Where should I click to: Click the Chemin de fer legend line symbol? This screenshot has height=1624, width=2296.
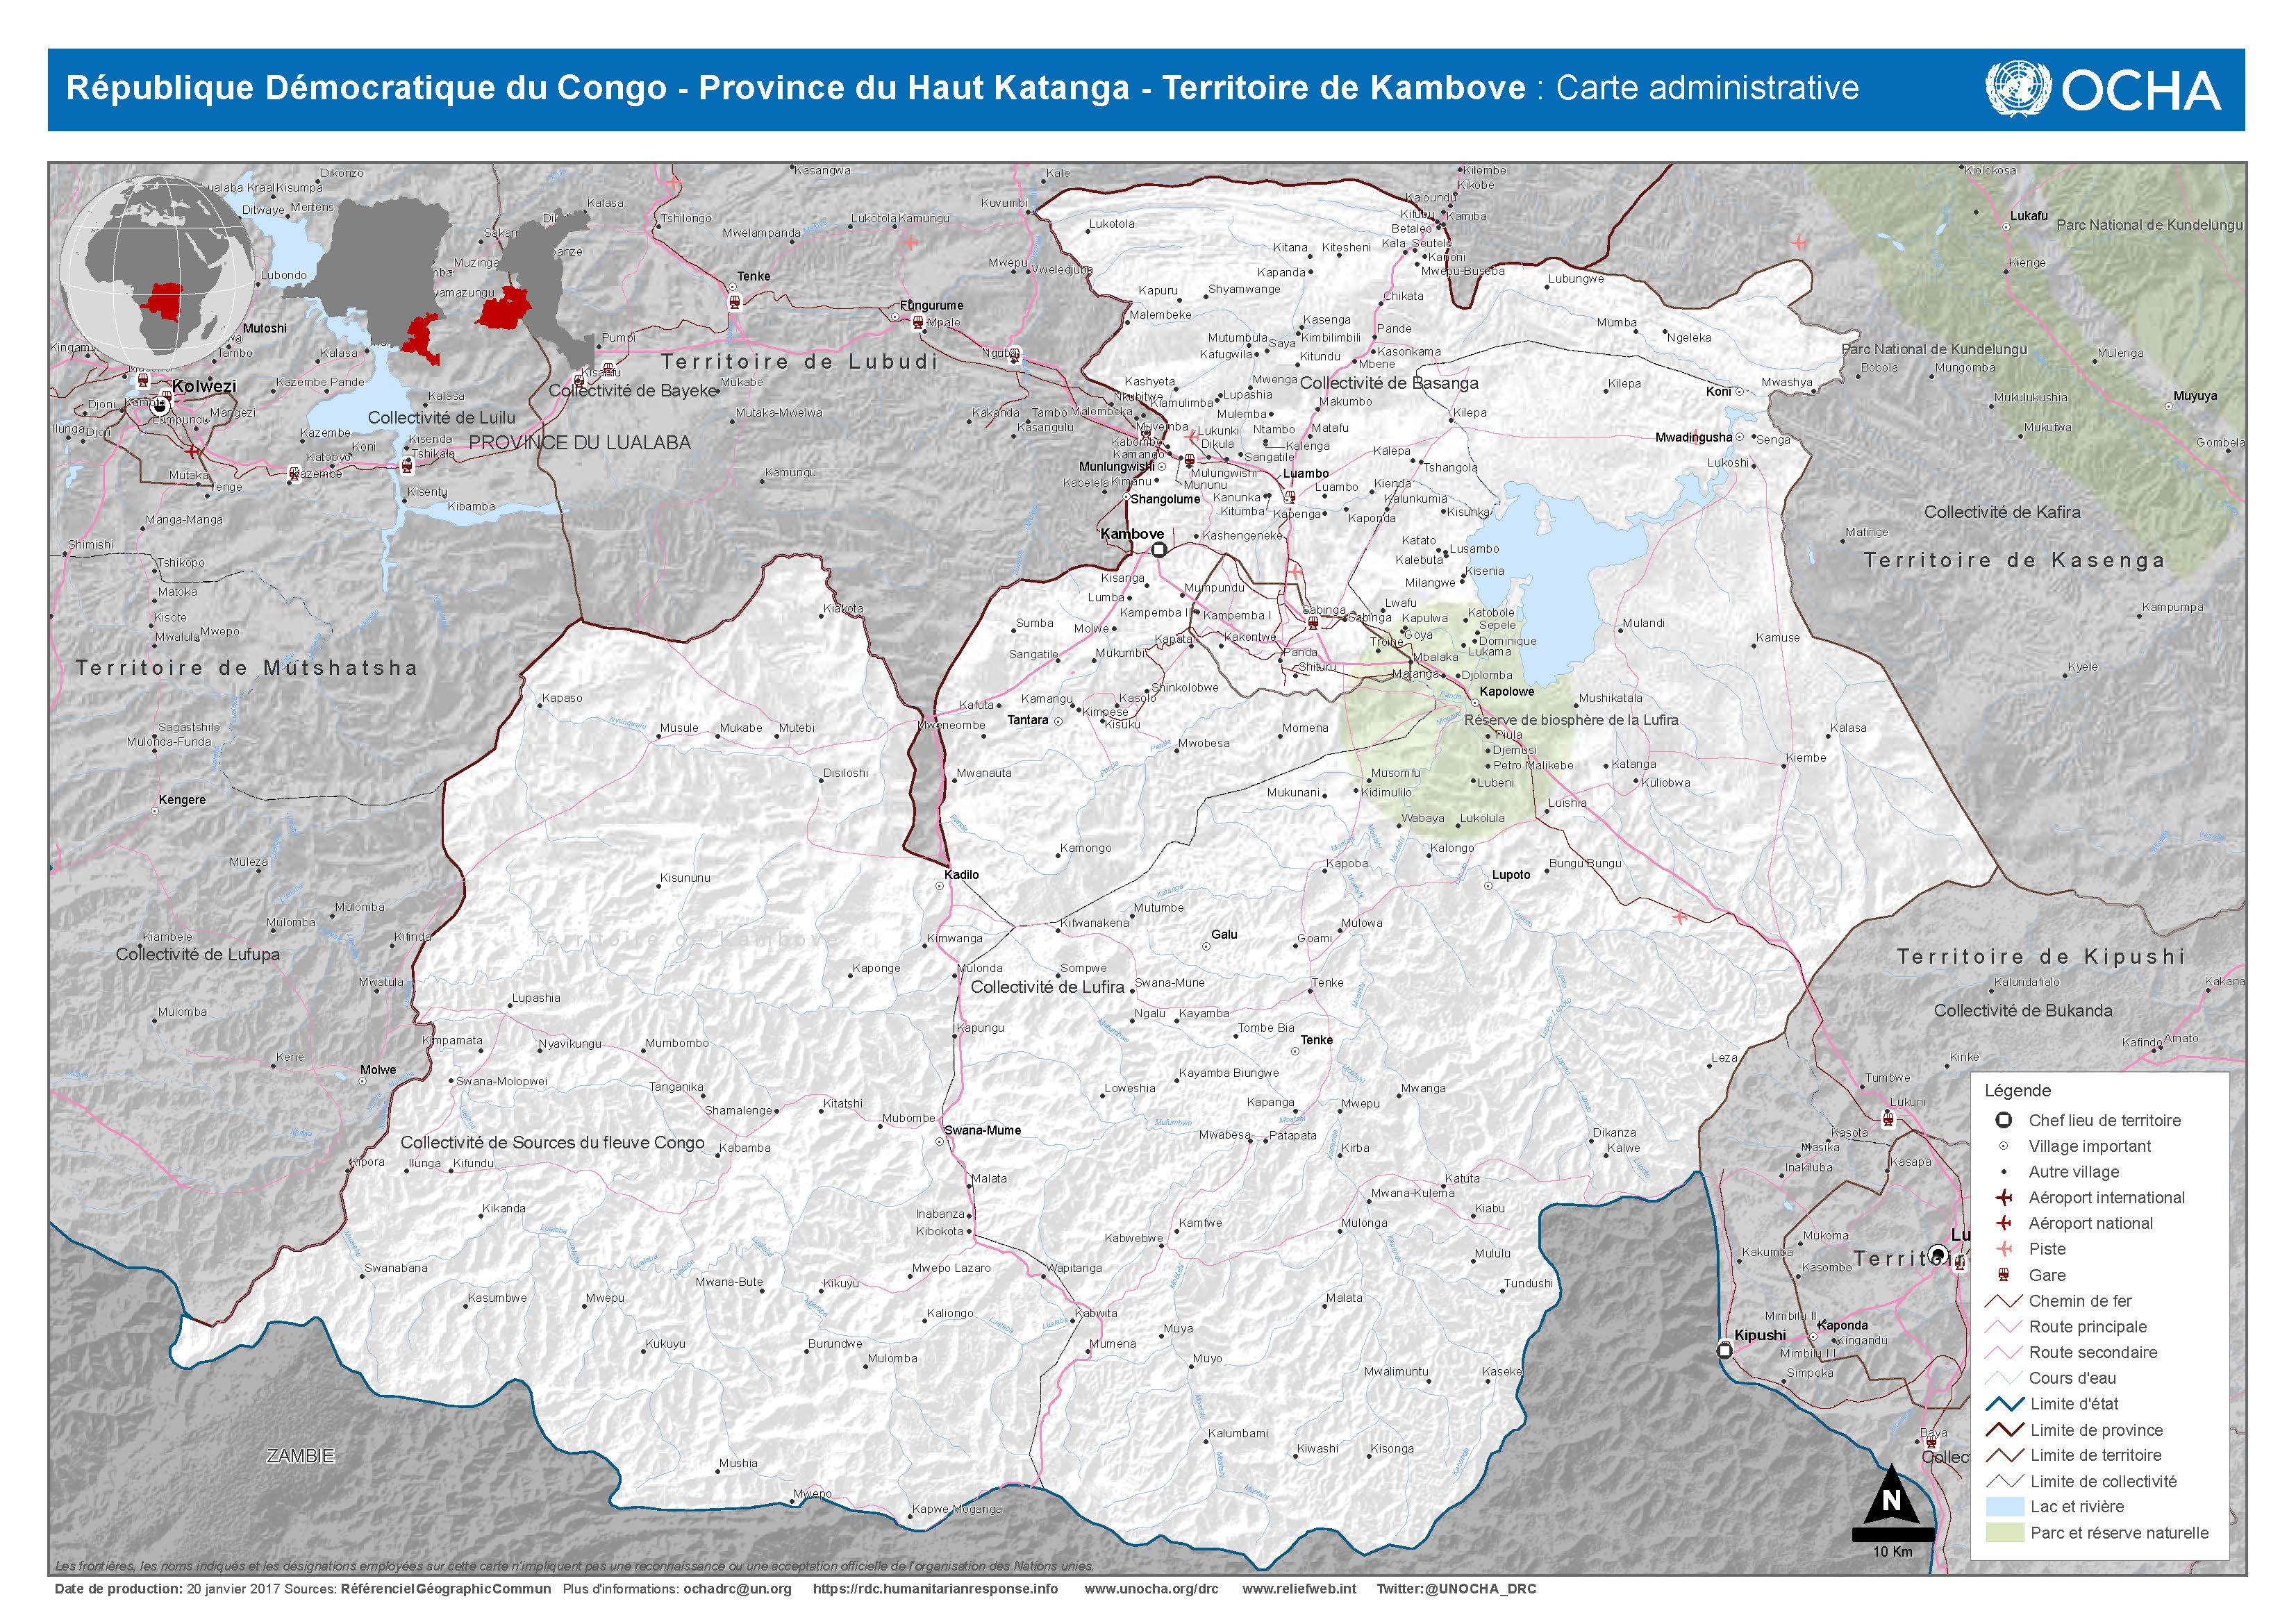tap(2003, 1301)
